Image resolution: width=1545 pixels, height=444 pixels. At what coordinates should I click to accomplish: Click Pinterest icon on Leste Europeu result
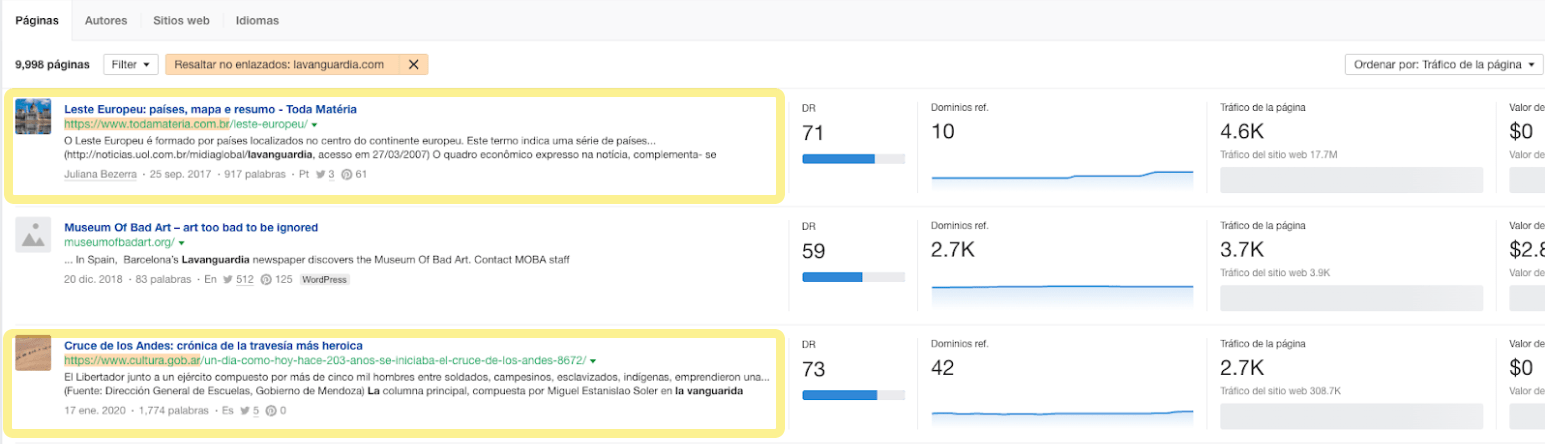[x=347, y=175]
